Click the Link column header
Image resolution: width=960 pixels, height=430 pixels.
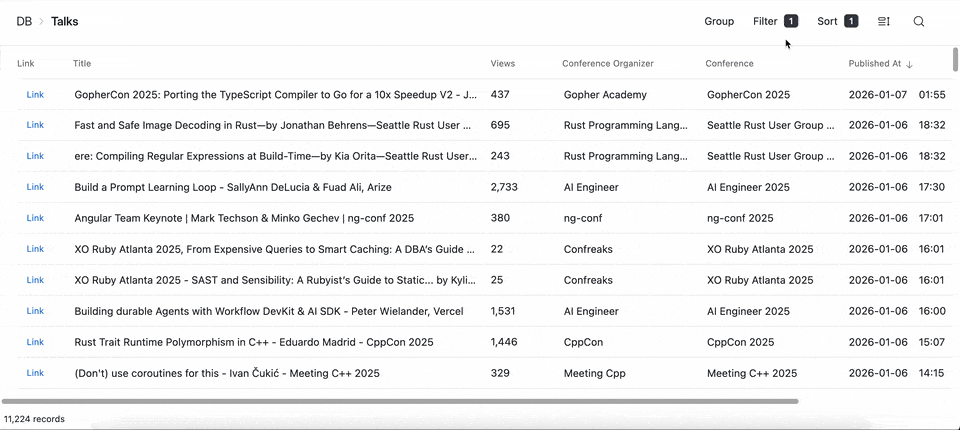[x=26, y=63]
